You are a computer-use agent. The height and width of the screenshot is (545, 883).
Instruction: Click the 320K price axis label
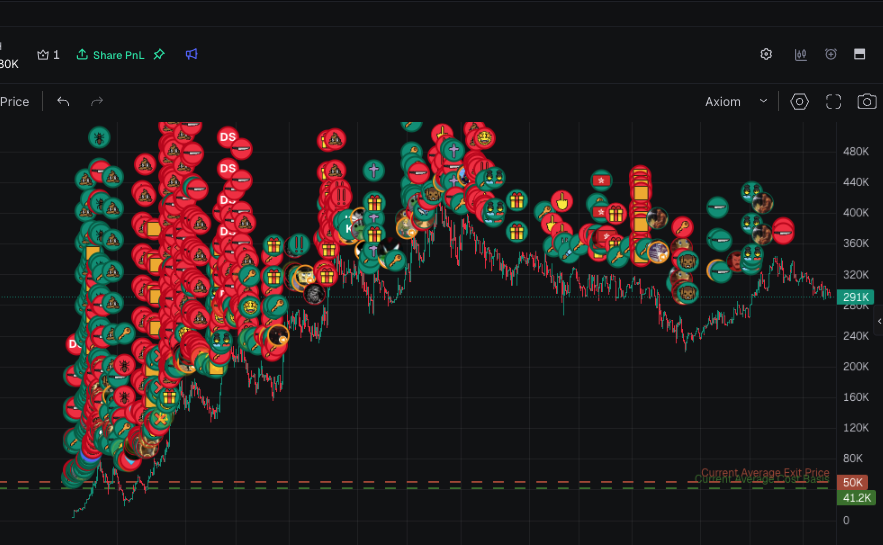[855, 275]
